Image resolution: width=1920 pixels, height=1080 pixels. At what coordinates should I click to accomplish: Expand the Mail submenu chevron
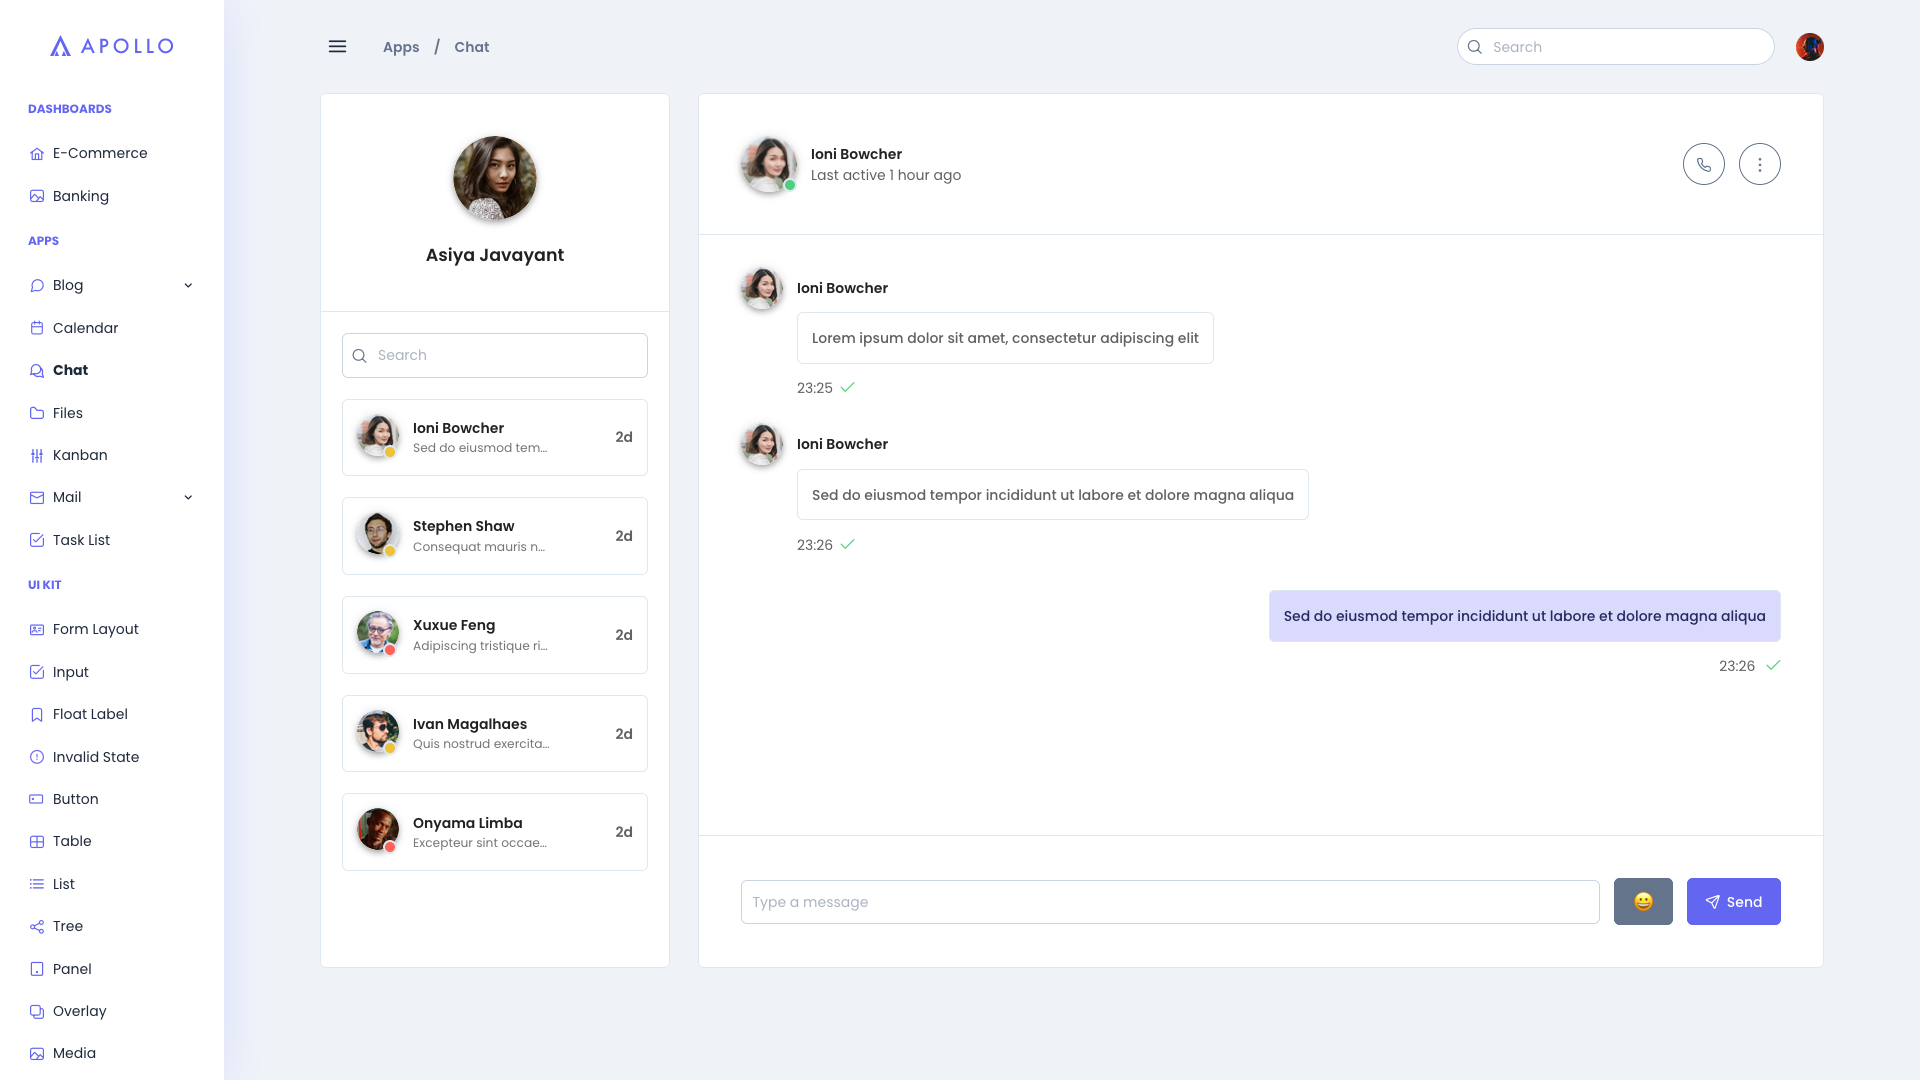(x=188, y=497)
